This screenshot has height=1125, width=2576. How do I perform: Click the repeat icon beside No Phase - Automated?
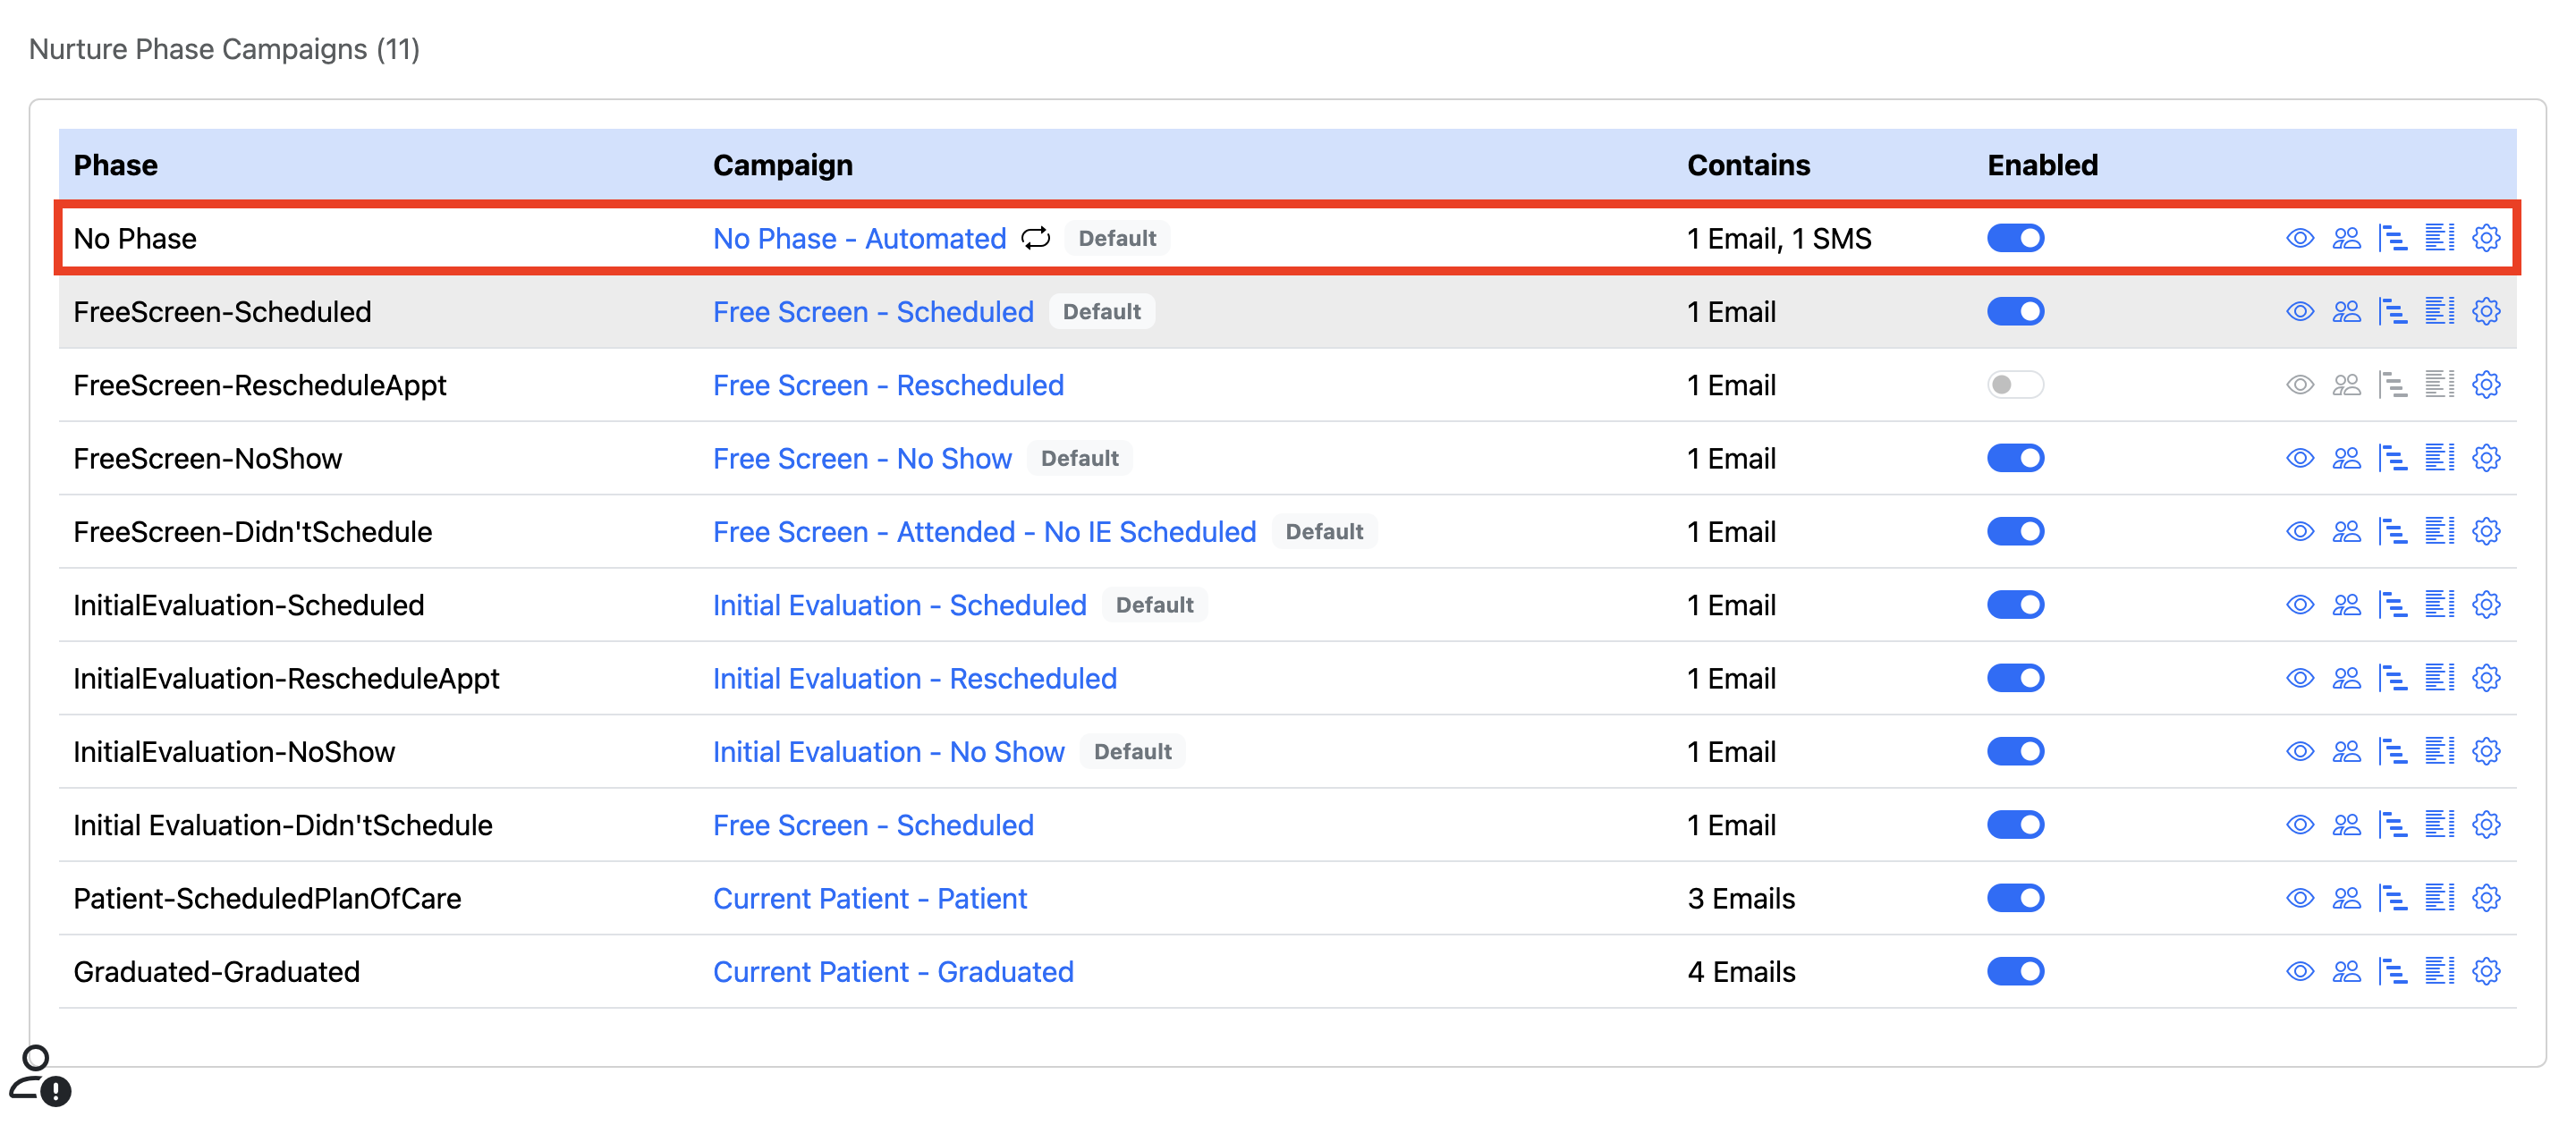pyautogui.click(x=1035, y=238)
